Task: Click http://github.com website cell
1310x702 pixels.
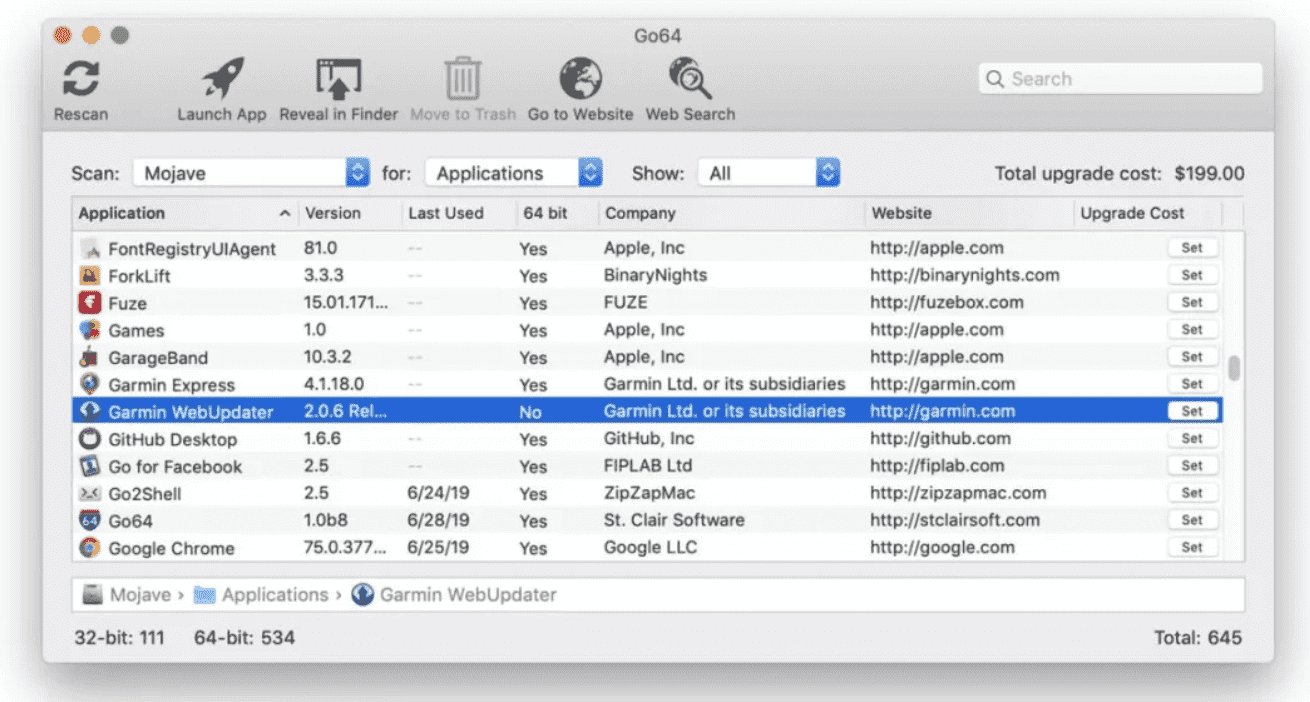Action: tap(940, 438)
